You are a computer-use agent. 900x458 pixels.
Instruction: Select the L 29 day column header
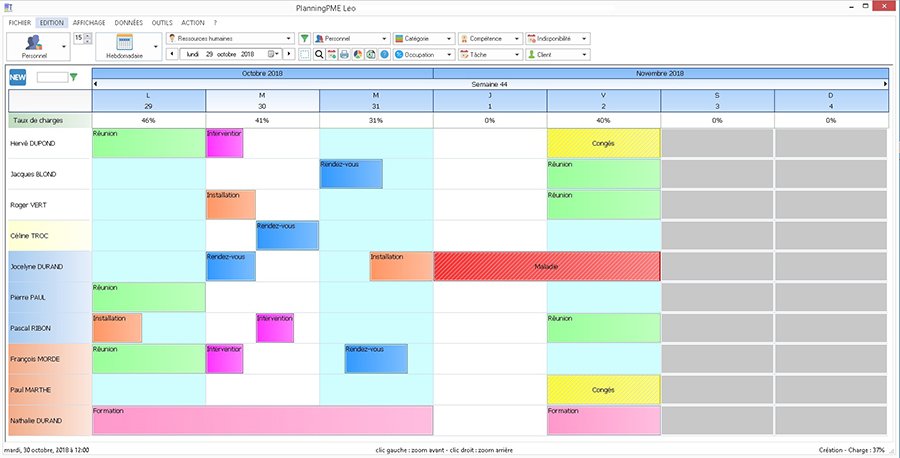[x=149, y=101]
